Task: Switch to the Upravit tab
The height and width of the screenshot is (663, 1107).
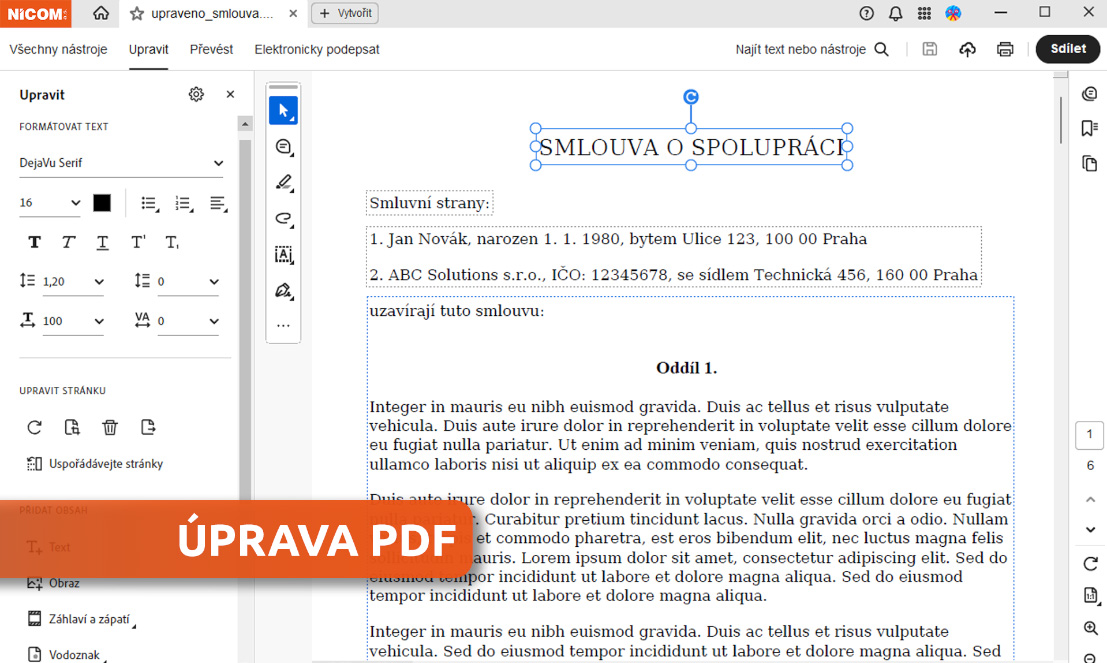Action: tap(148, 49)
